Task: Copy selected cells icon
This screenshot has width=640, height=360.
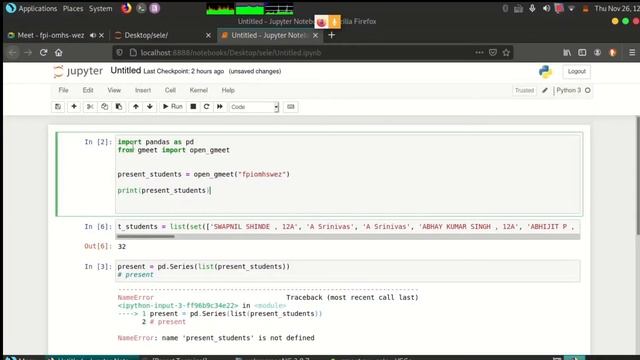Action: (104, 107)
